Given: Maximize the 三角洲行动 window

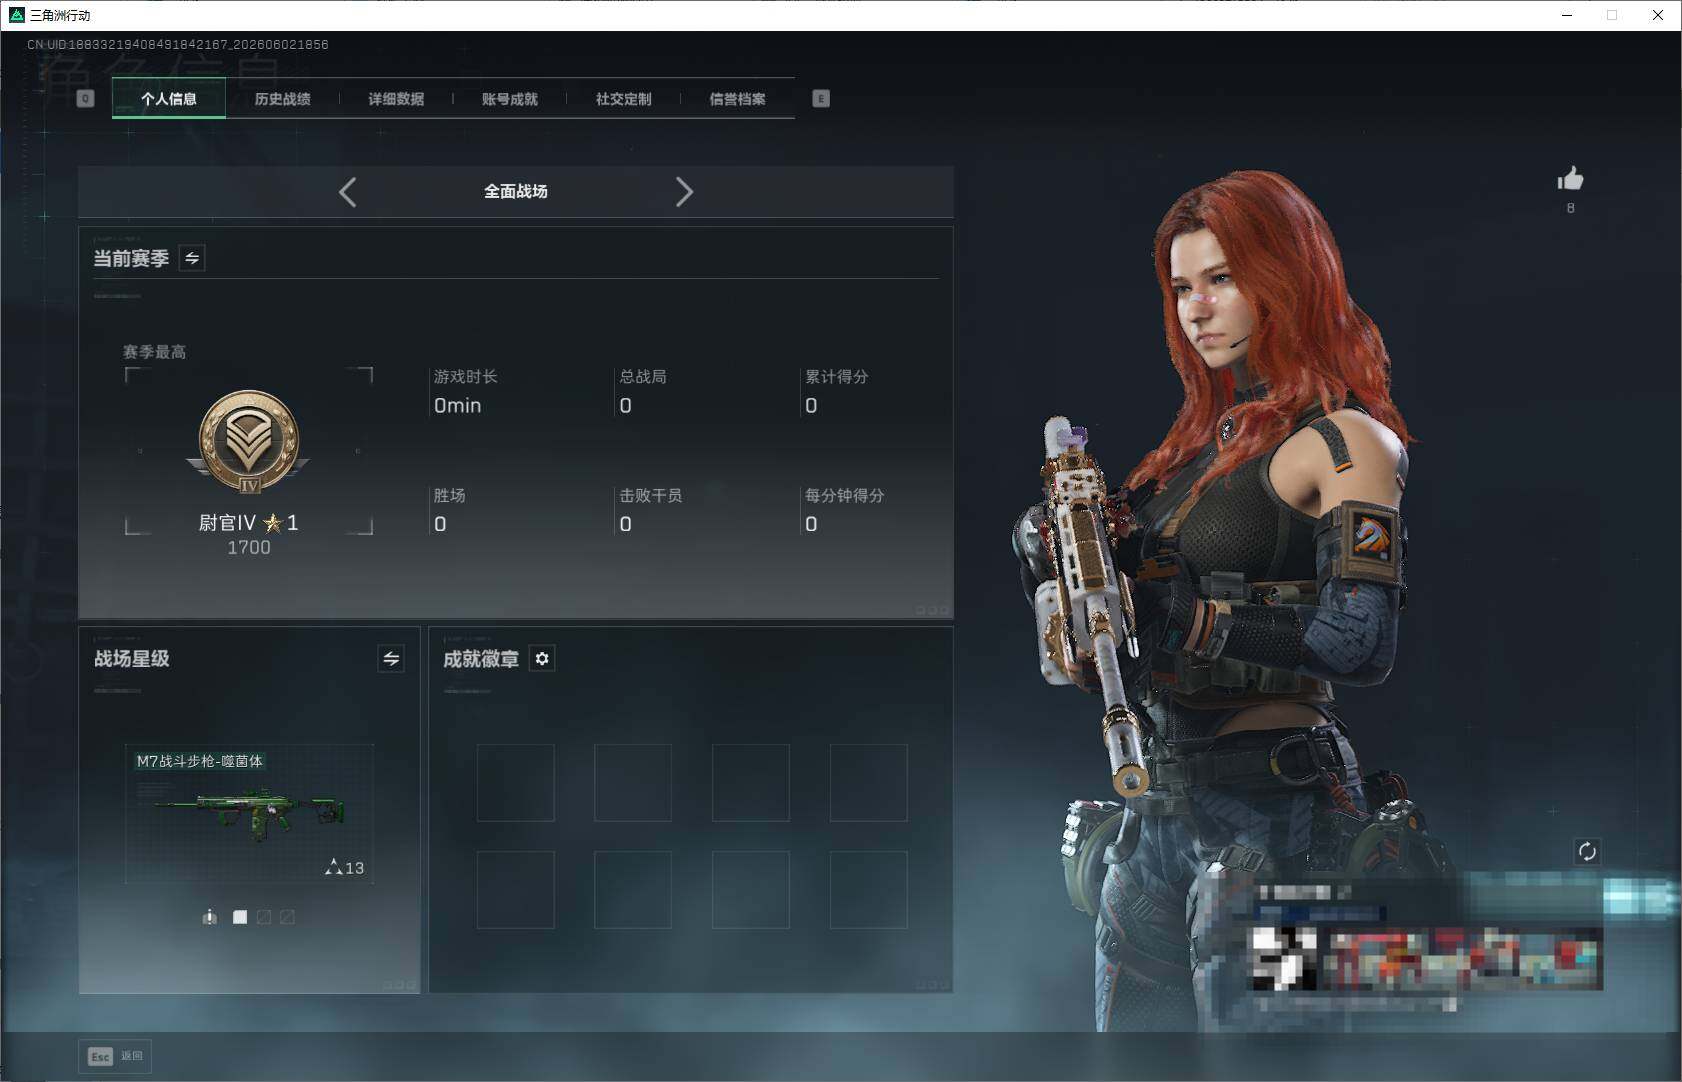Looking at the screenshot, I should pos(1612,15).
